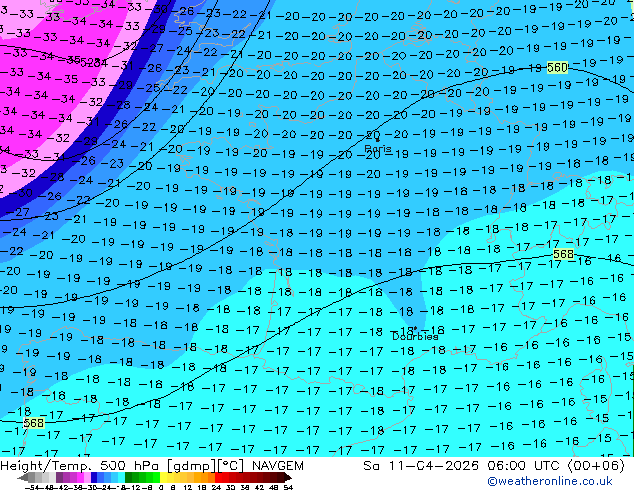Click the 'Height/Temp.' caption text
The image size is (634, 490).
pos(44,466)
